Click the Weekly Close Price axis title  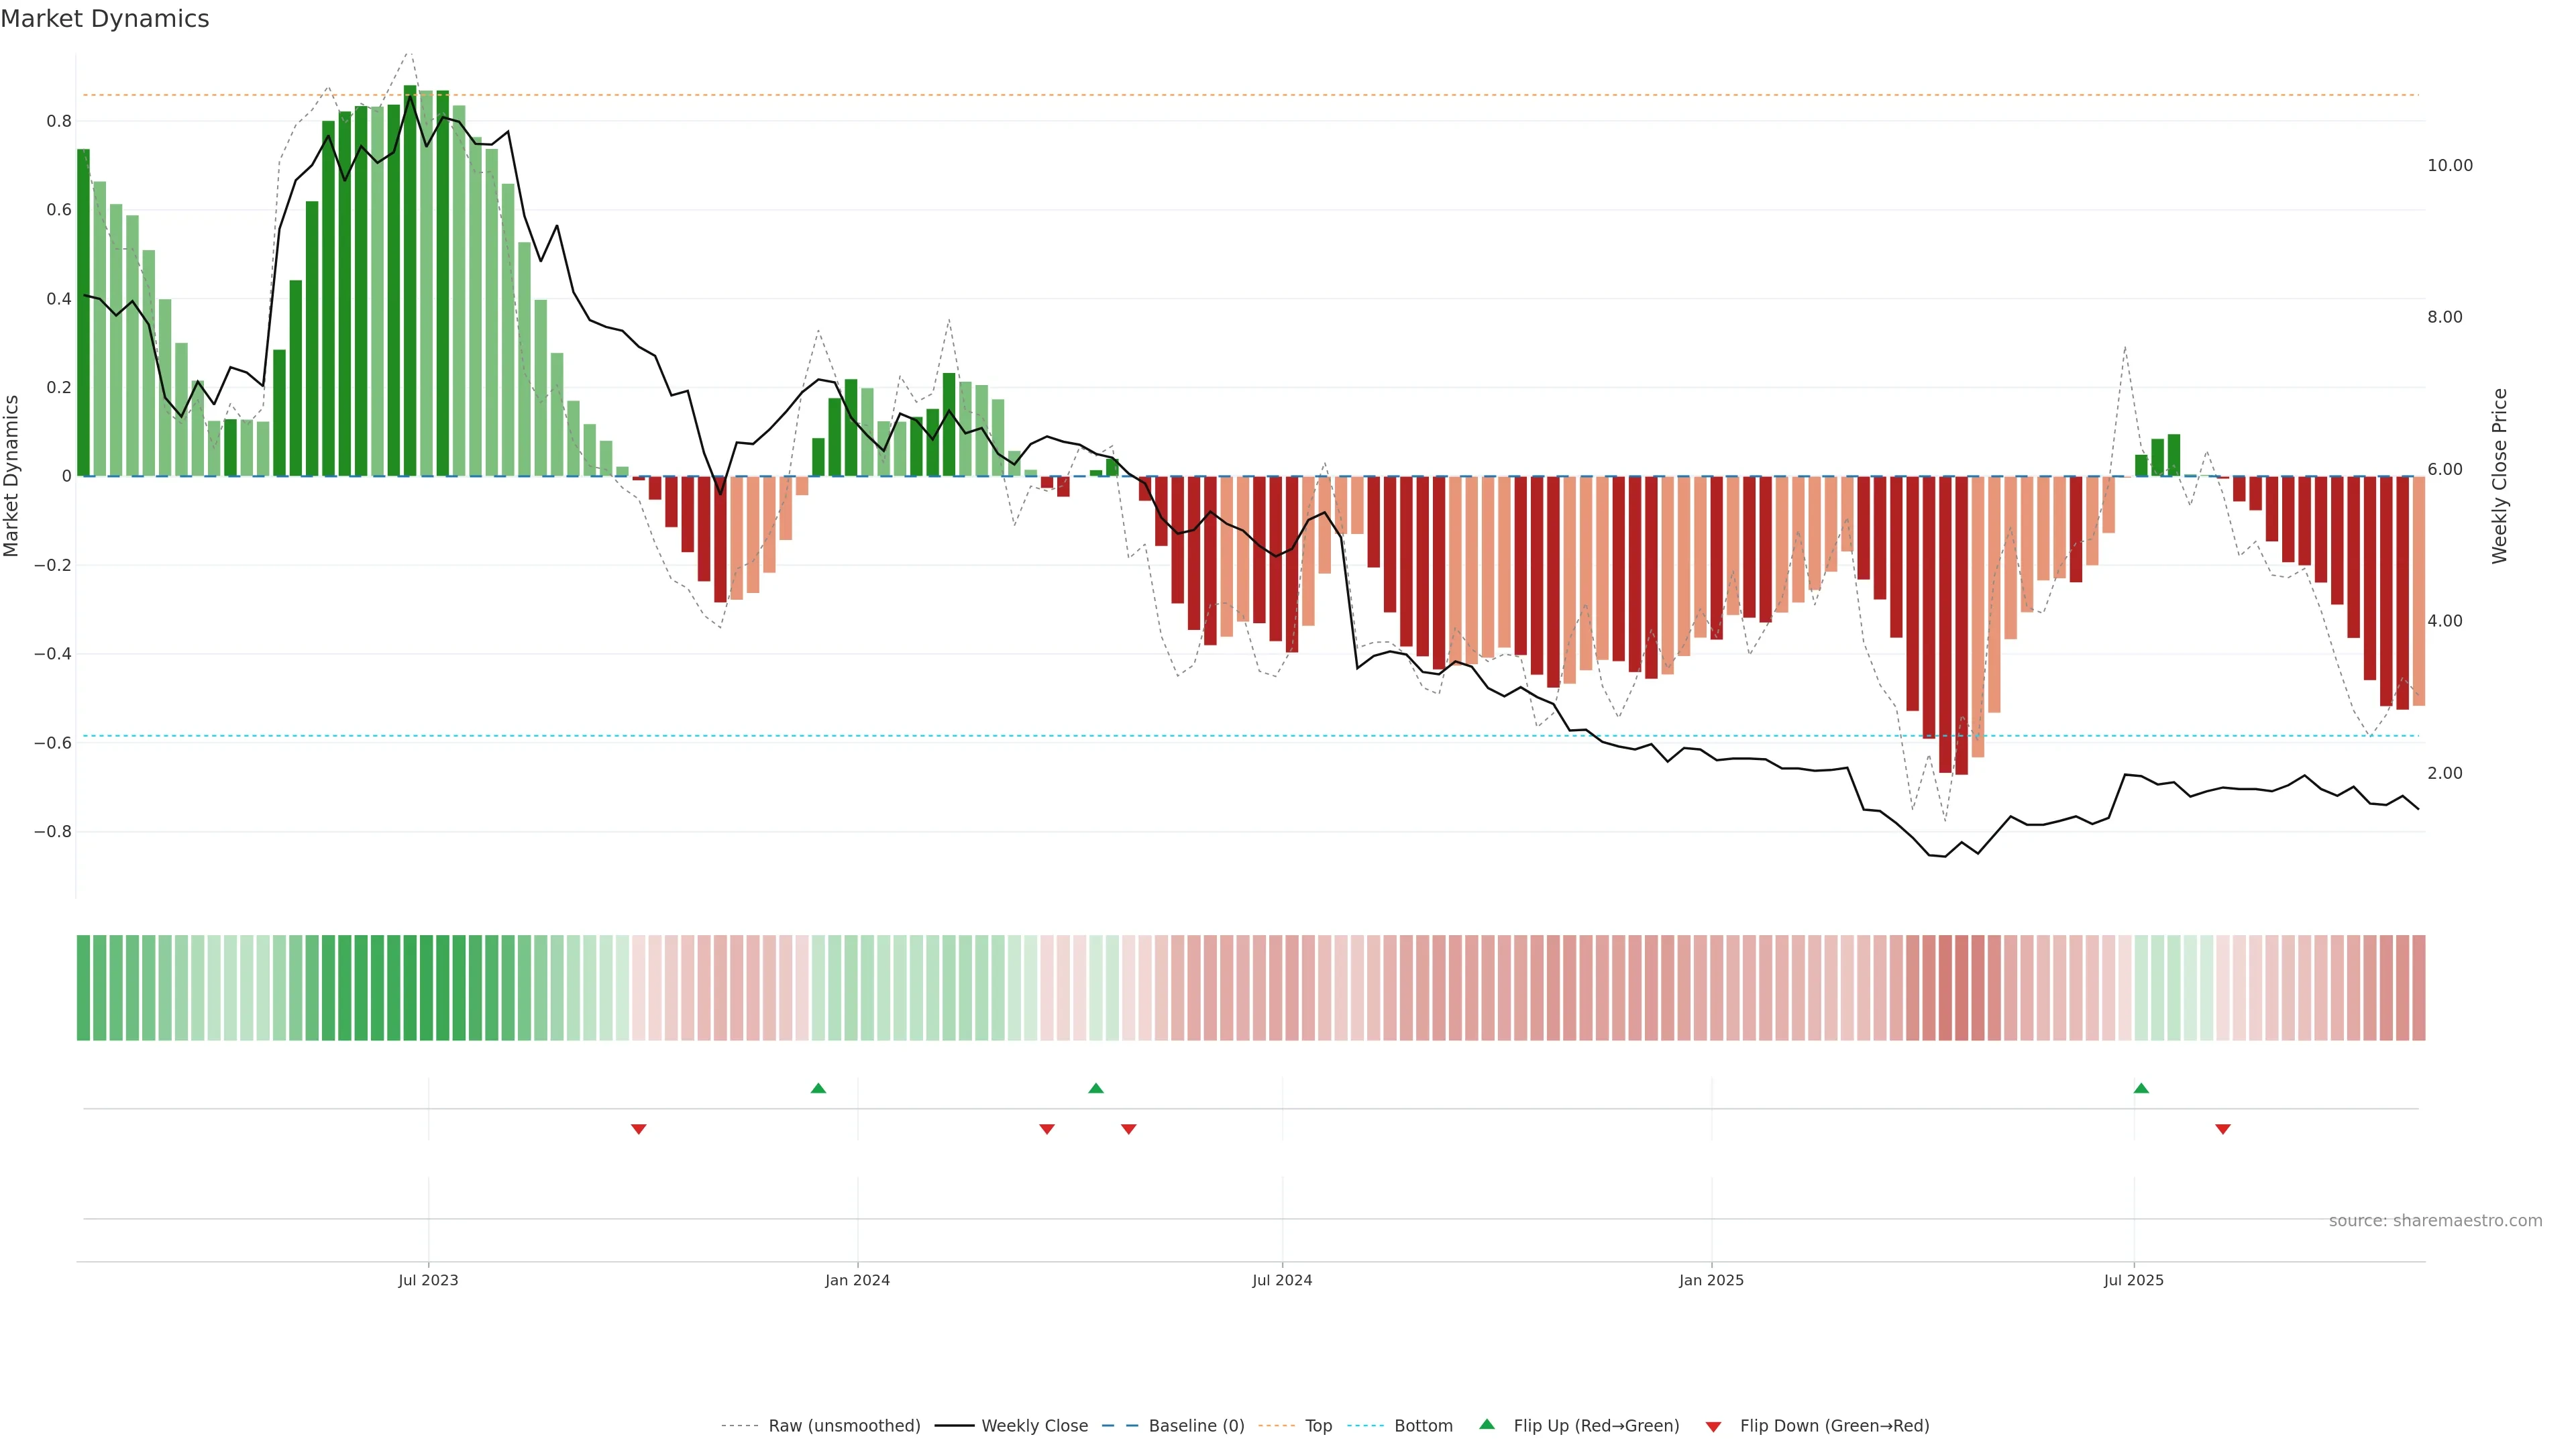(x=2499, y=476)
